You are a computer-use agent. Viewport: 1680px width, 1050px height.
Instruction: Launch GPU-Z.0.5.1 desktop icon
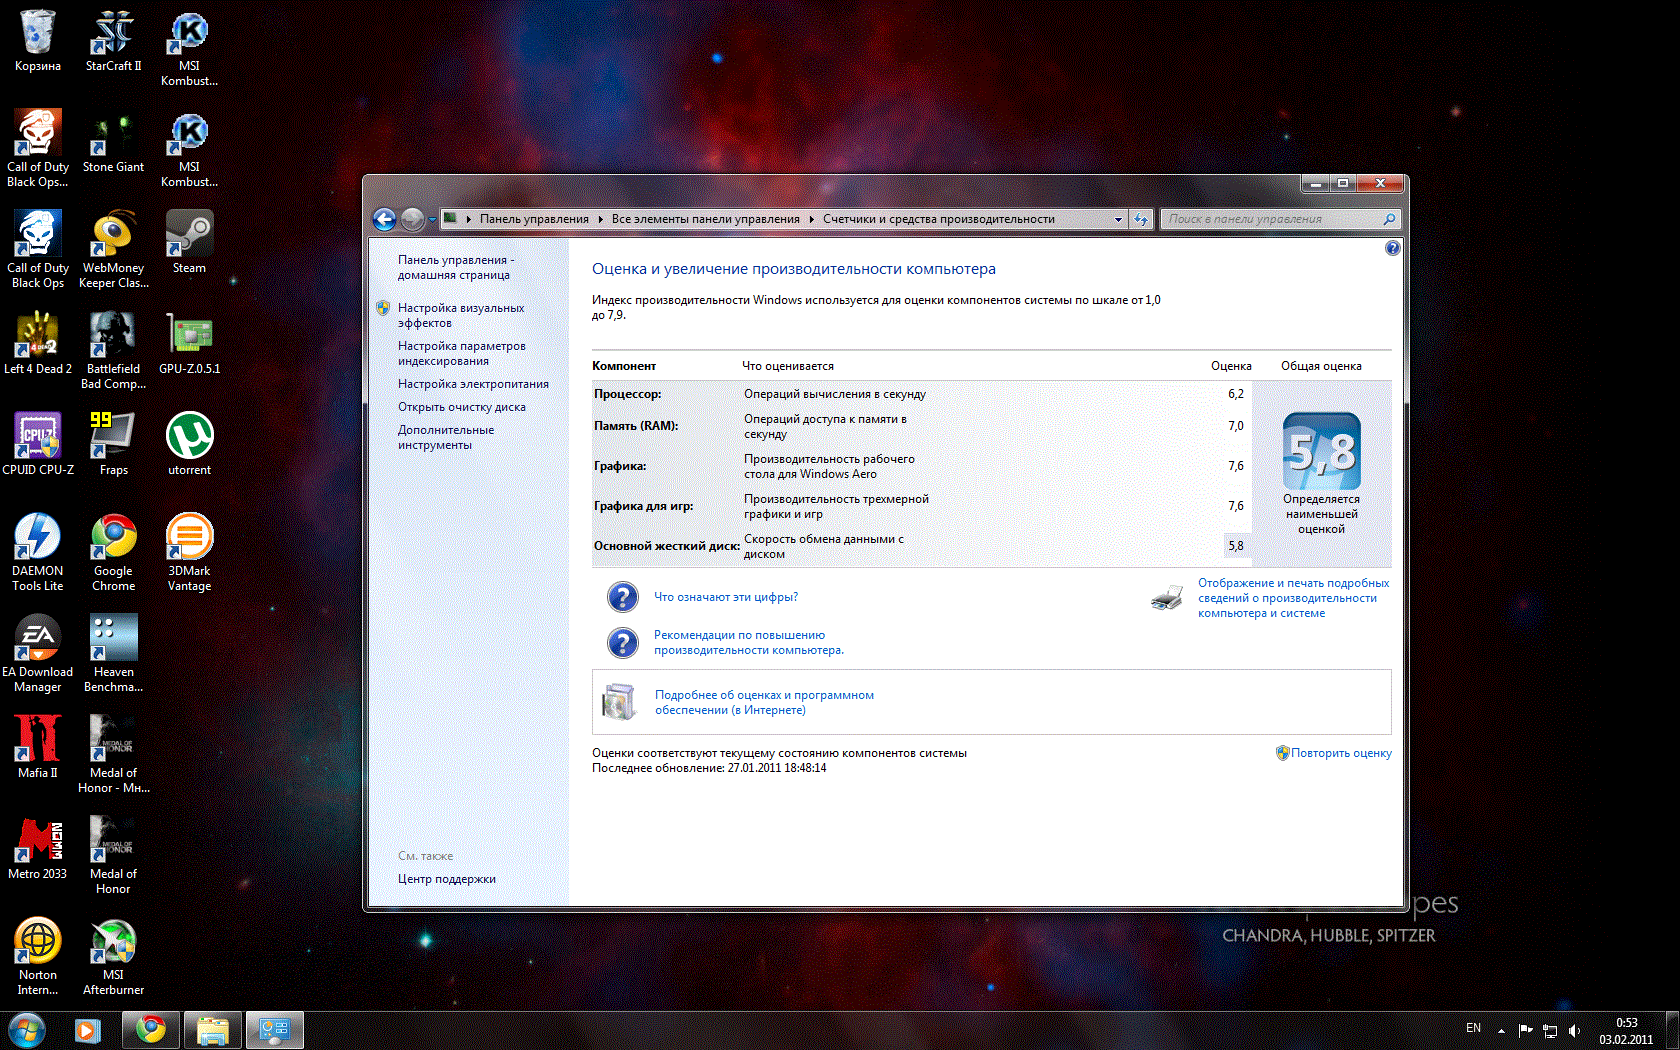pos(189,343)
